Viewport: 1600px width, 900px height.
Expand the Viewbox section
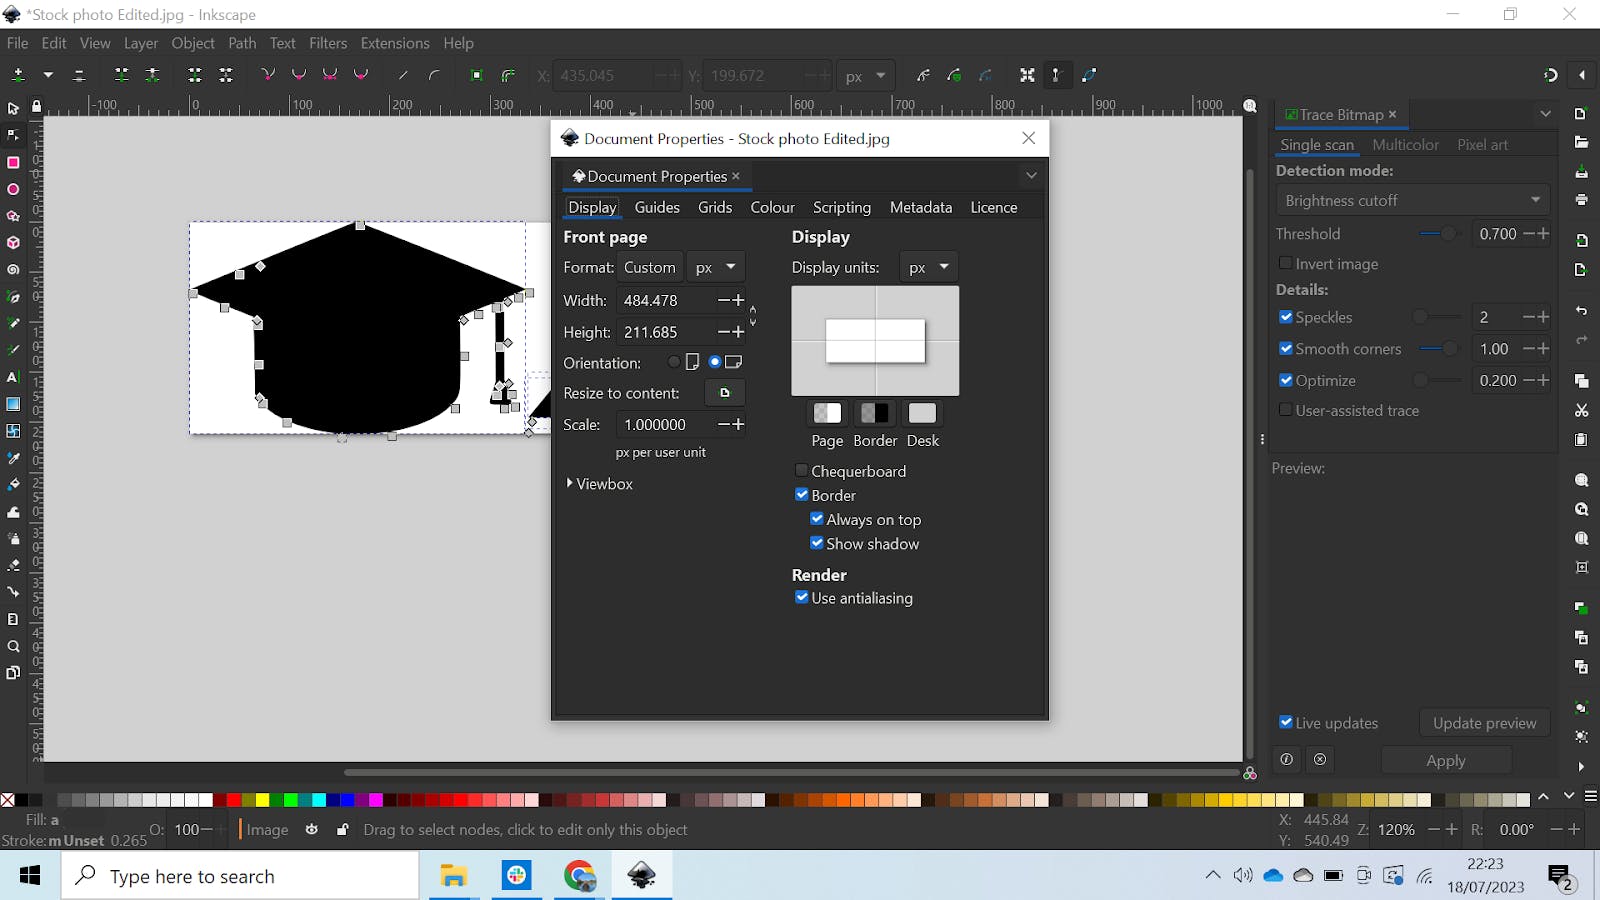tap(599, 484)
